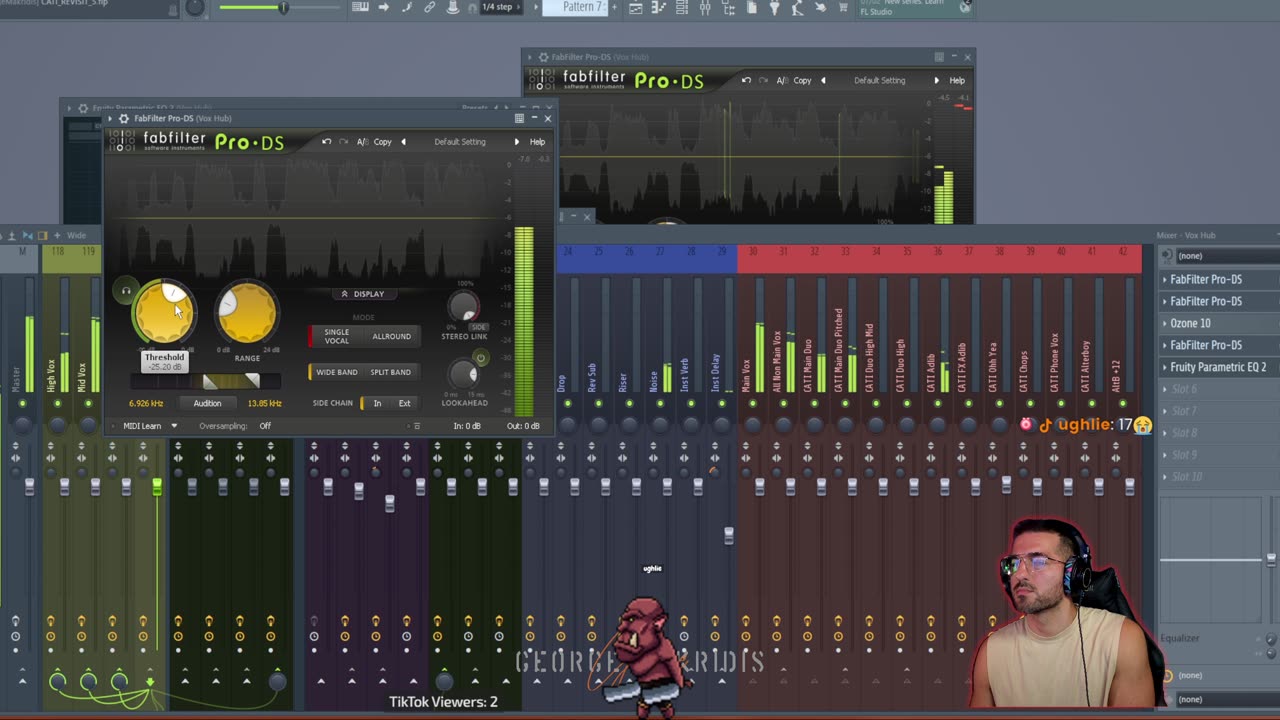This screenshot has width=1280, height=720.
Task: Open Fruity Parametric EQ 2 slot
Action: pyautogui.click(x=1218, y=367)
